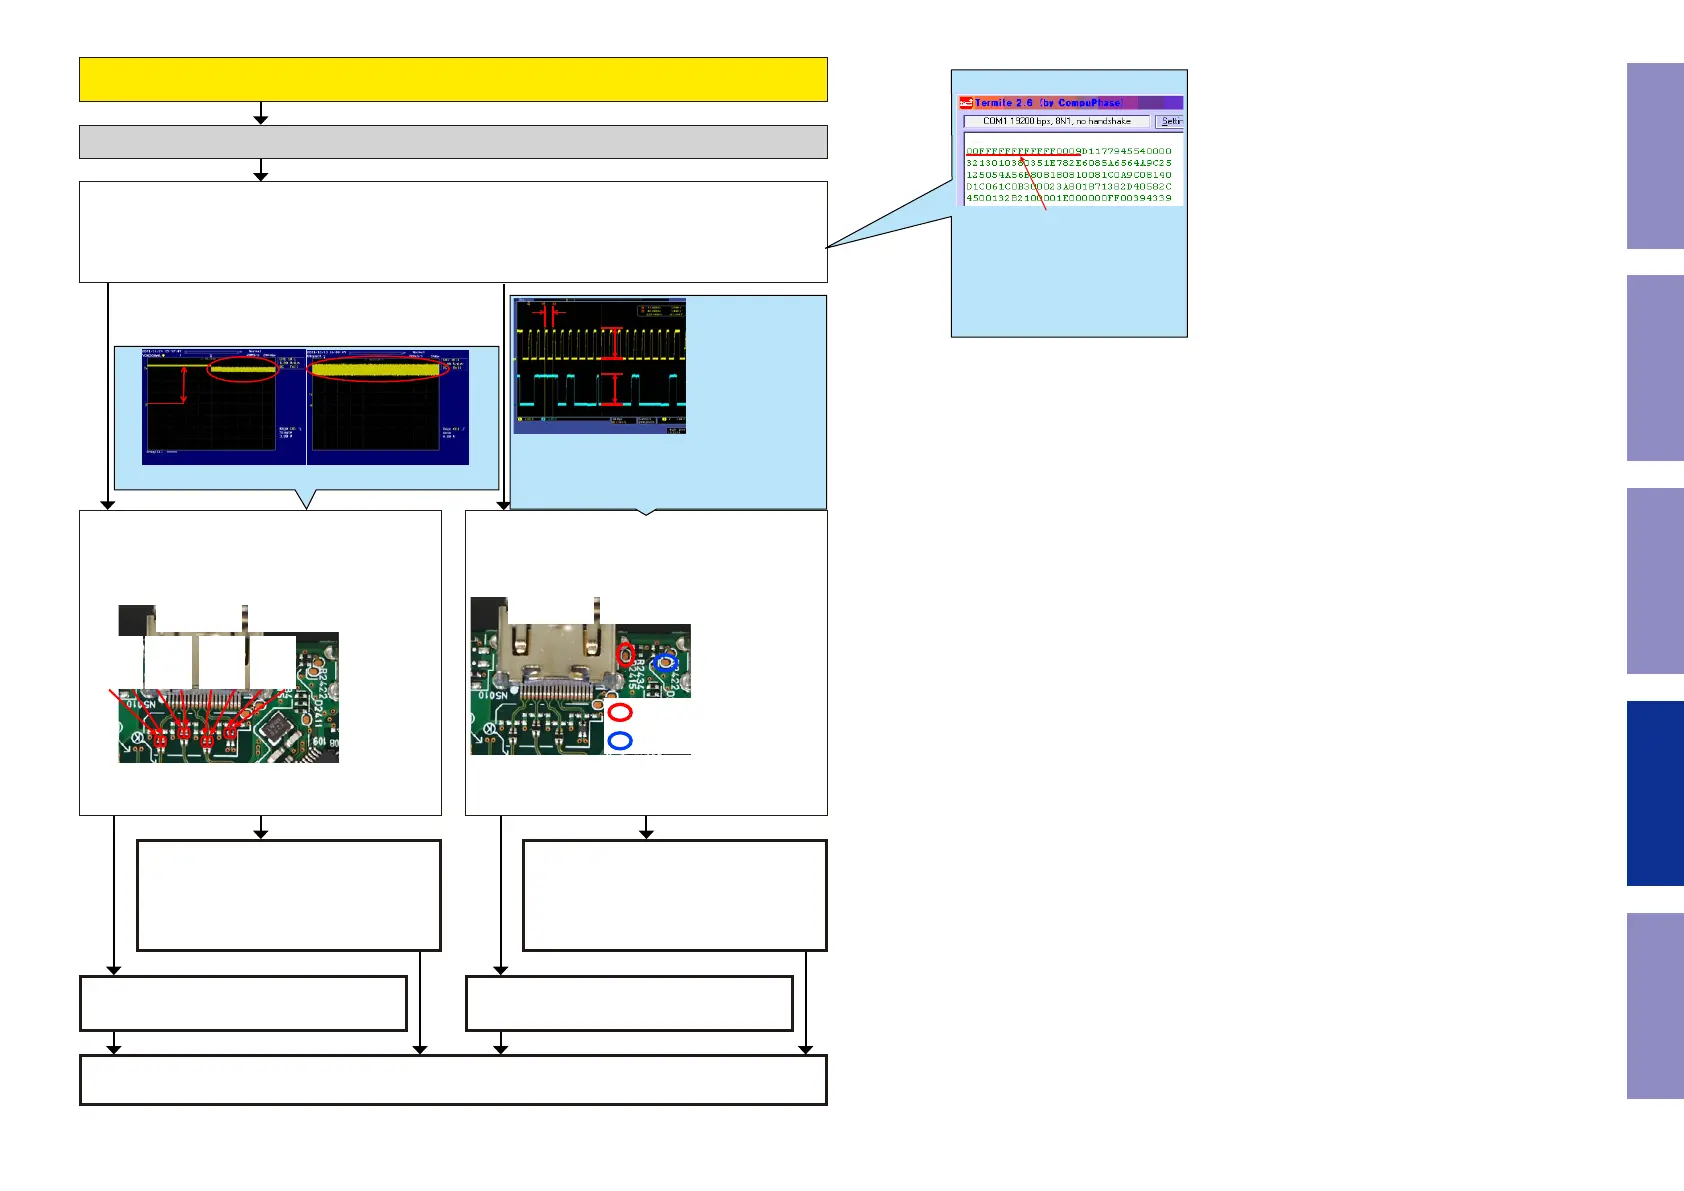Select hex line starting 125054A56B80B180
1684x1191 pixels.
pos(1068,175)
